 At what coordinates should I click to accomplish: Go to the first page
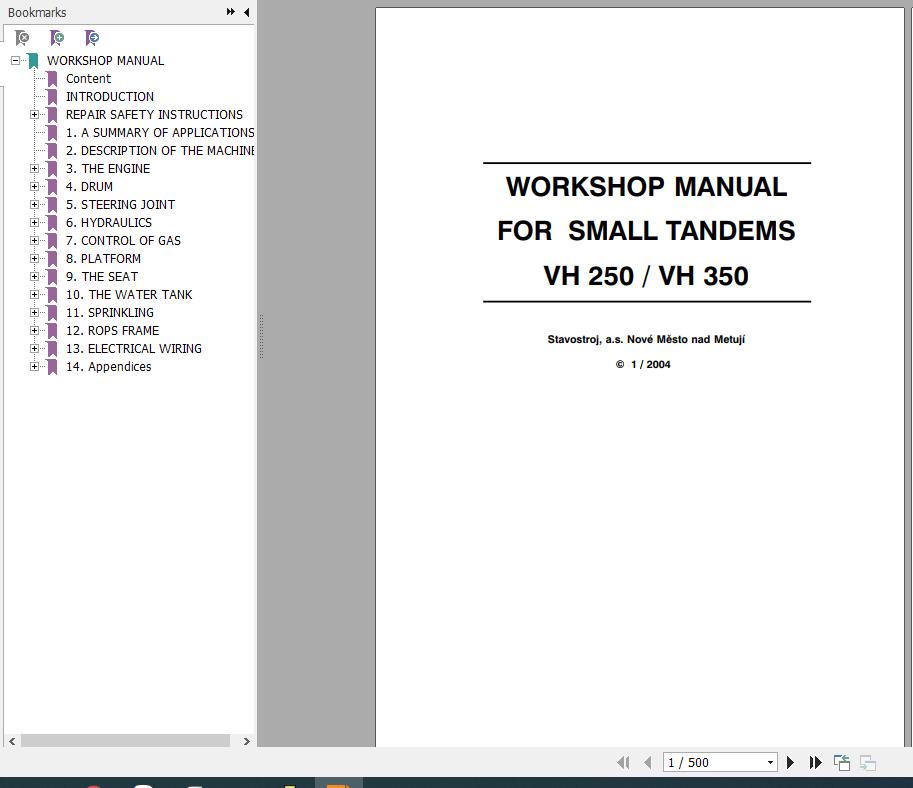tap(623, 762)
